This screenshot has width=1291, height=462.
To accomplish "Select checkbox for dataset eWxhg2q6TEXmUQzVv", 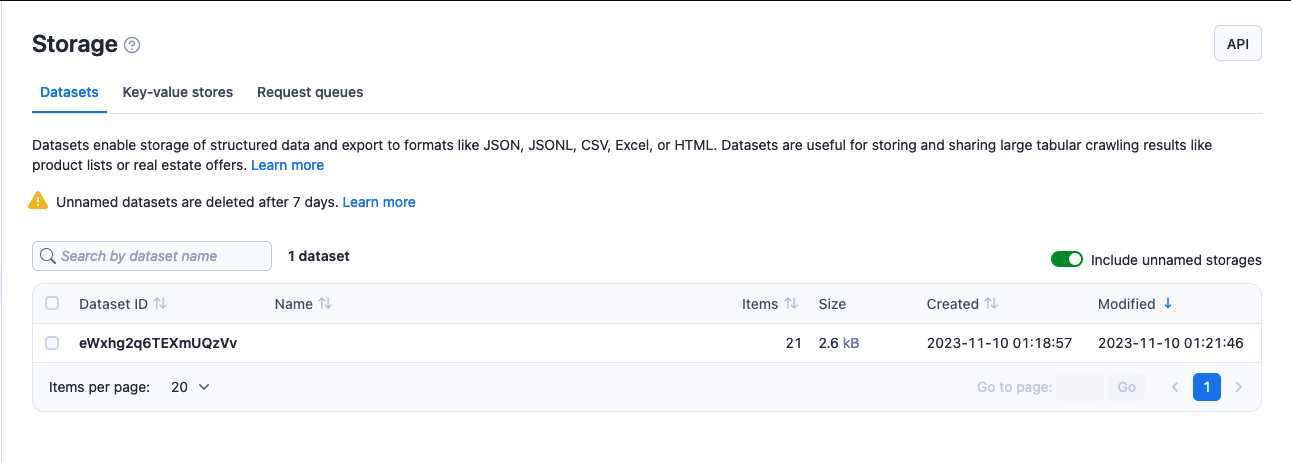I will [52, 343].
